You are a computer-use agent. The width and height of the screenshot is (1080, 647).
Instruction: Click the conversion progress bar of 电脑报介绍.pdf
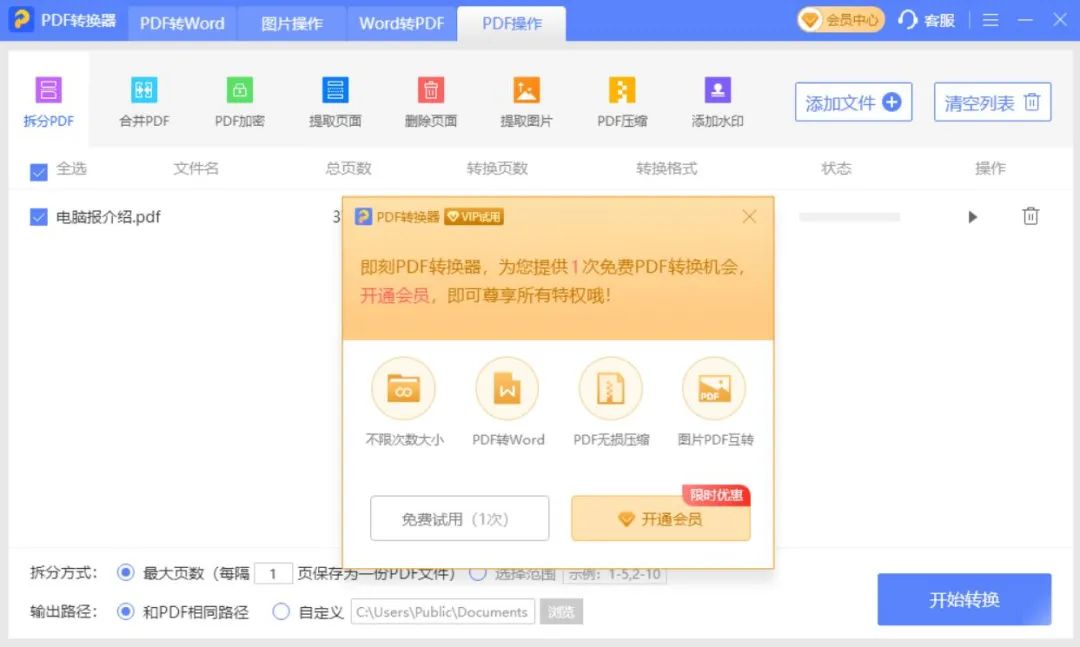click(849, 217)
